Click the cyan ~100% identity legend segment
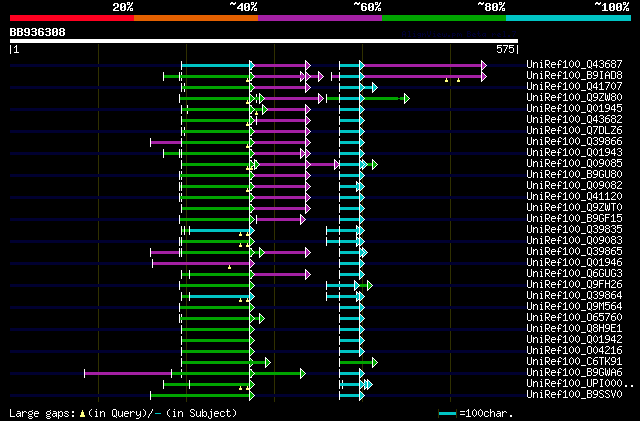The height and width of the screenshot is (421, 640). (x=569, y=18)
